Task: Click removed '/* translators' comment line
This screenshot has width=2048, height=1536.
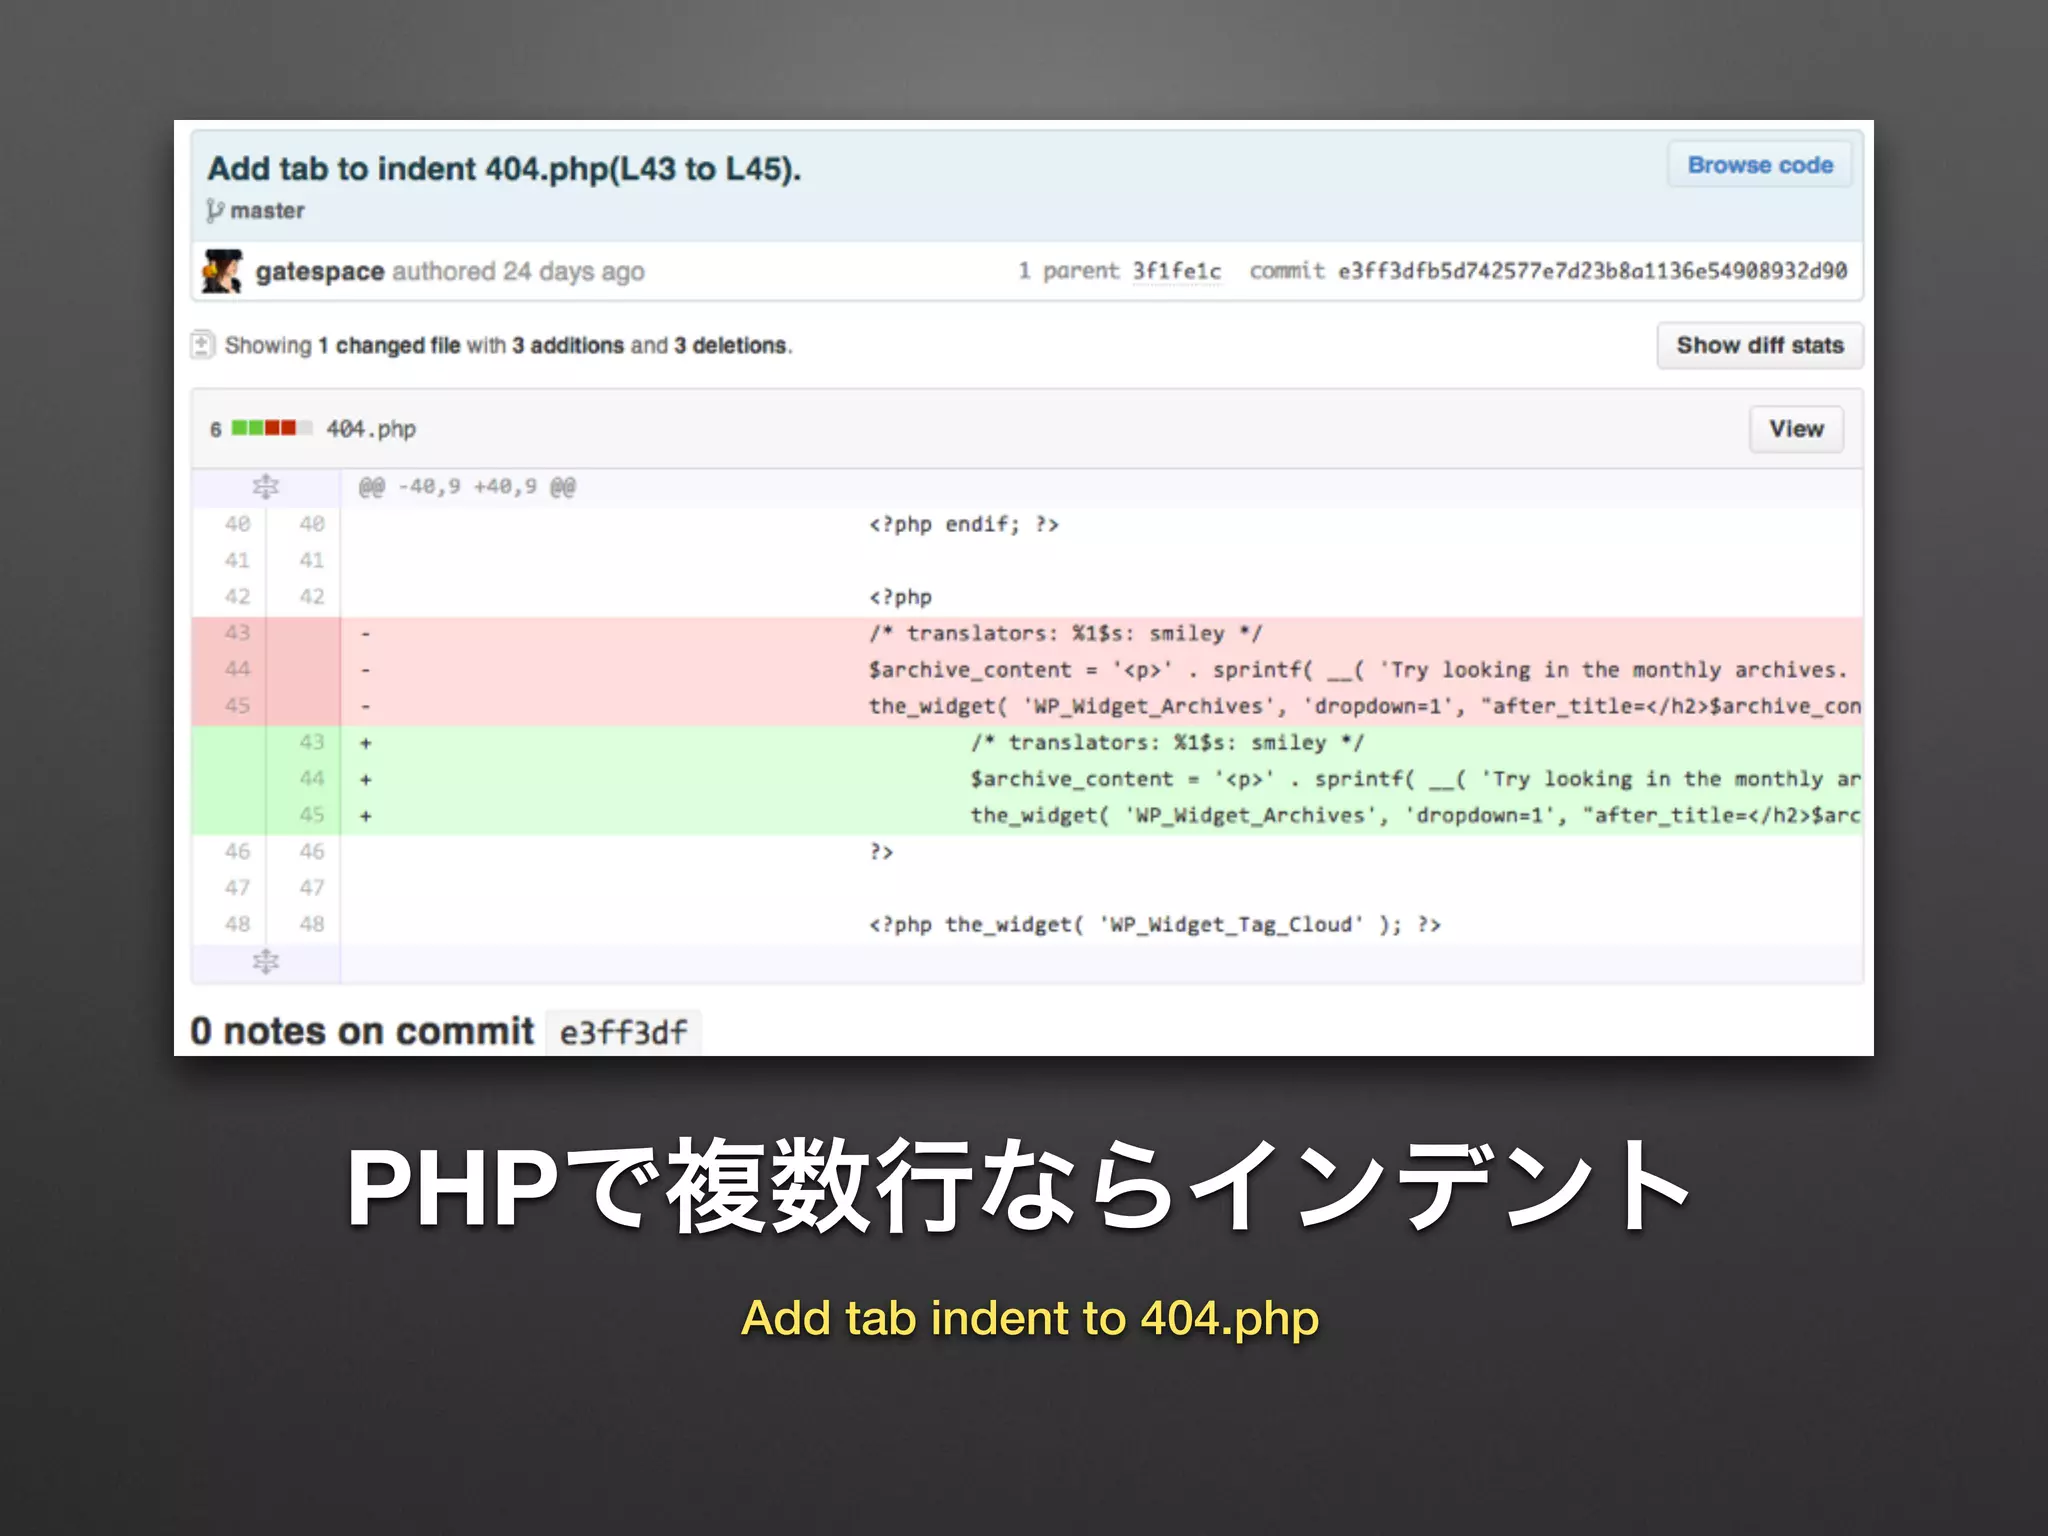Action: click(x=1065, y=633)
